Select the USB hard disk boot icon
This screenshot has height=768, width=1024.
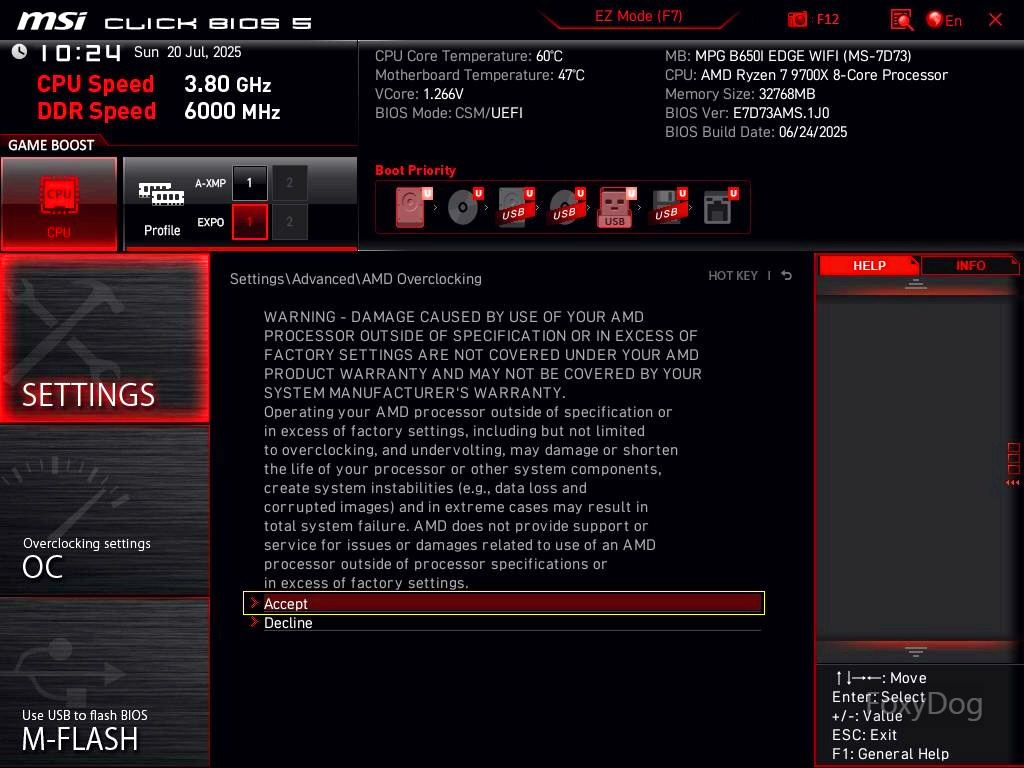click(x=516, y=207)
